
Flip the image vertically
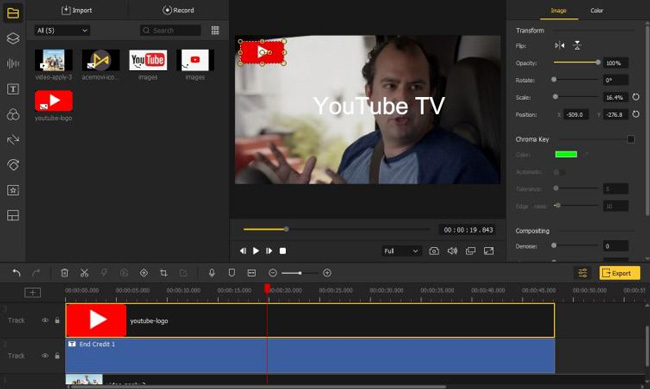[577, 45]
